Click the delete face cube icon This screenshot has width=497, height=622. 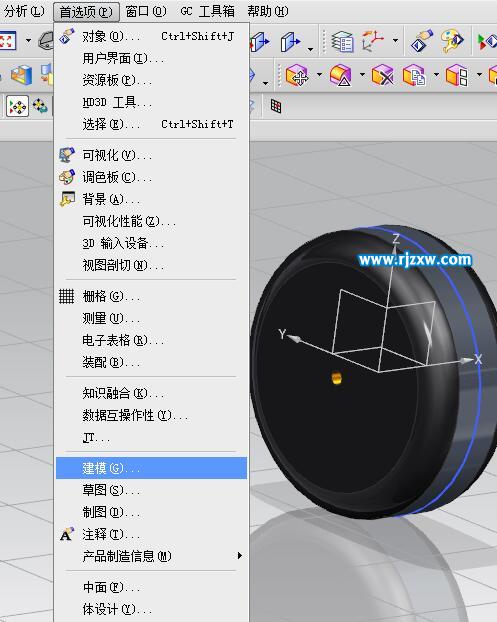click(x=382, y=75)
